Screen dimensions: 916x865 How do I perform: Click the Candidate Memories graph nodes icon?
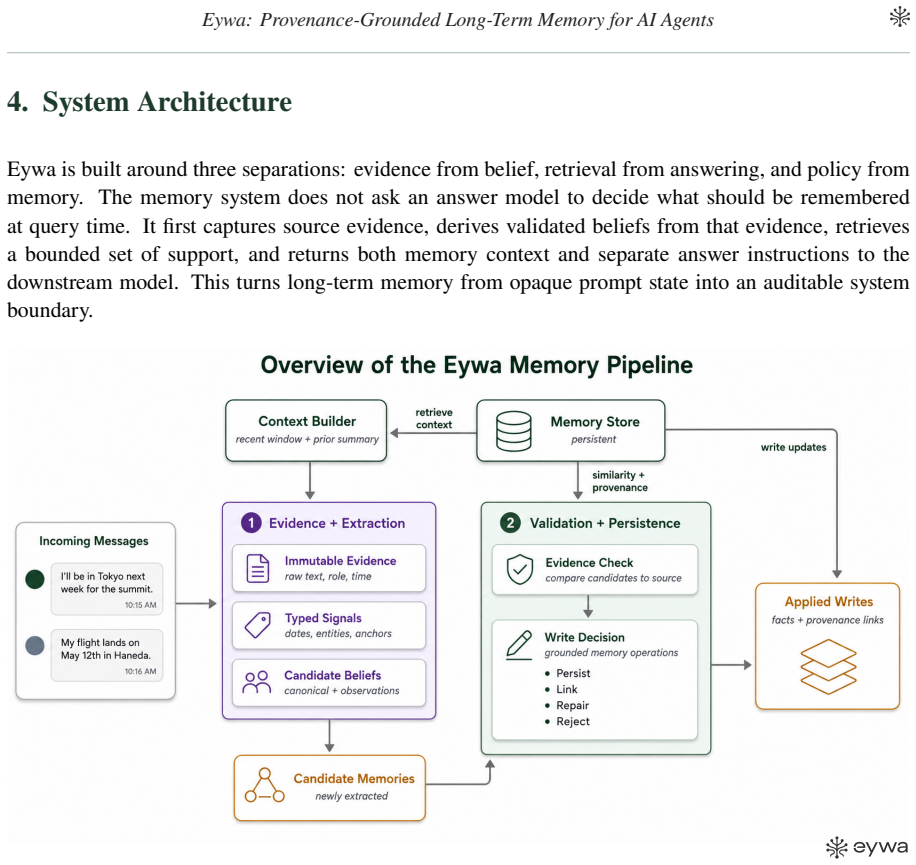(265, 786)
